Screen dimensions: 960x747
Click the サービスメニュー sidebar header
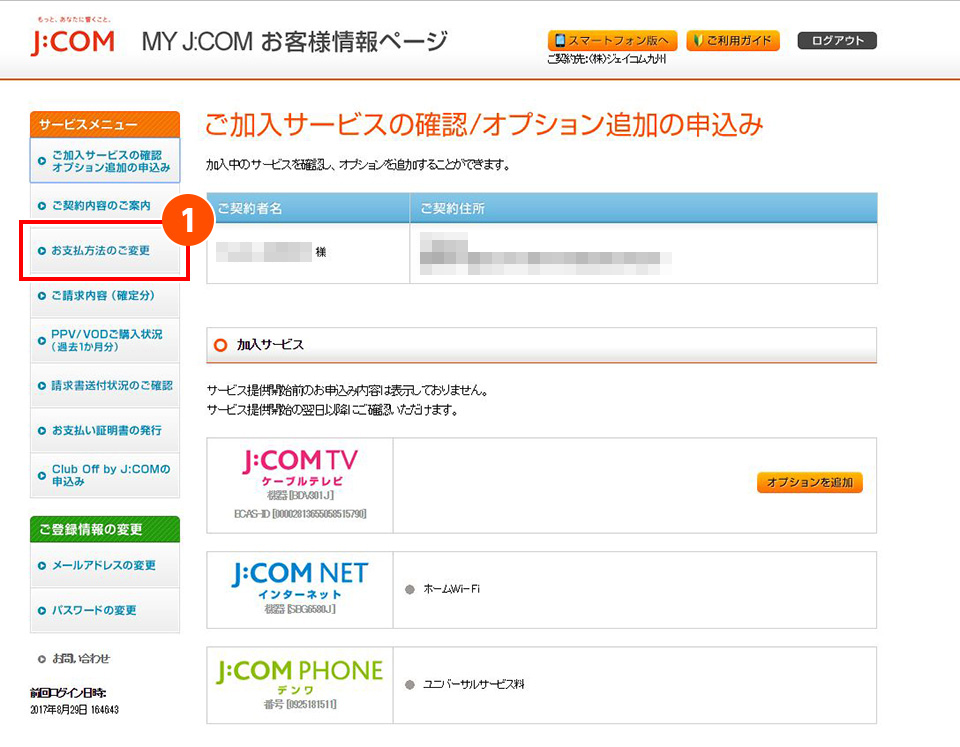click(x=105, y=124)
